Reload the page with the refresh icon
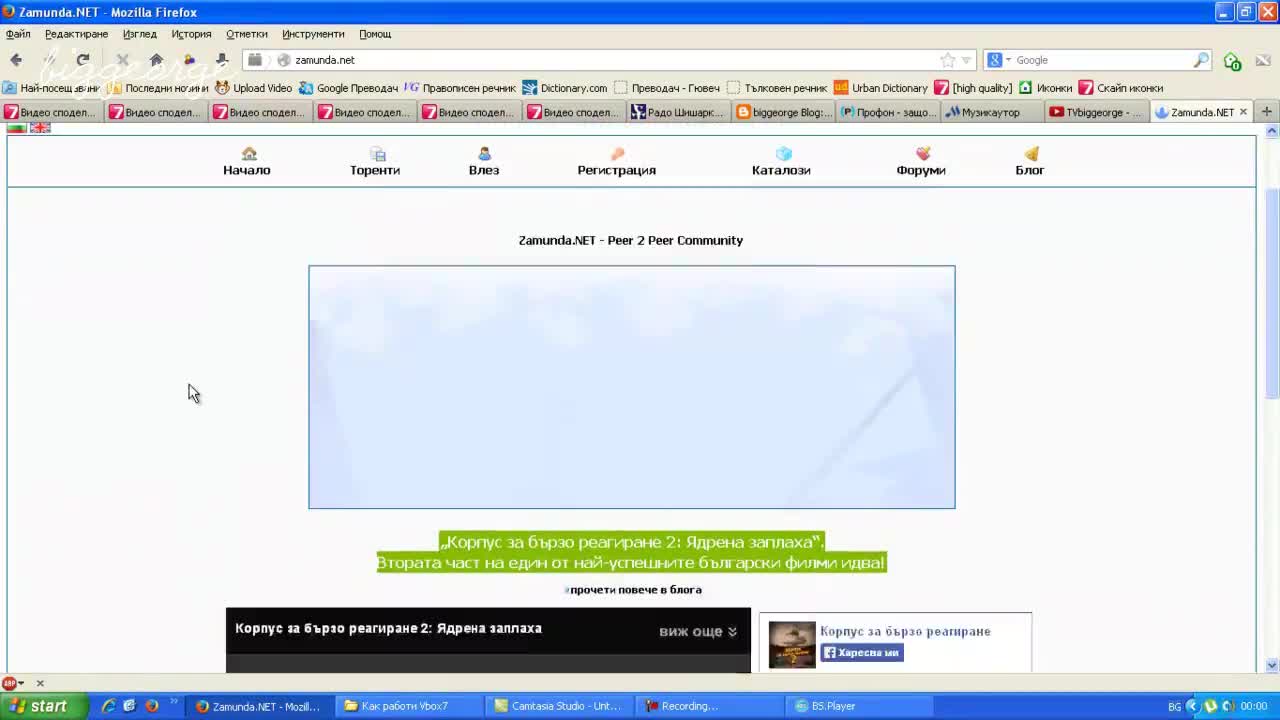The height and width of the screenshot is (720, 1280). point(83,60)
